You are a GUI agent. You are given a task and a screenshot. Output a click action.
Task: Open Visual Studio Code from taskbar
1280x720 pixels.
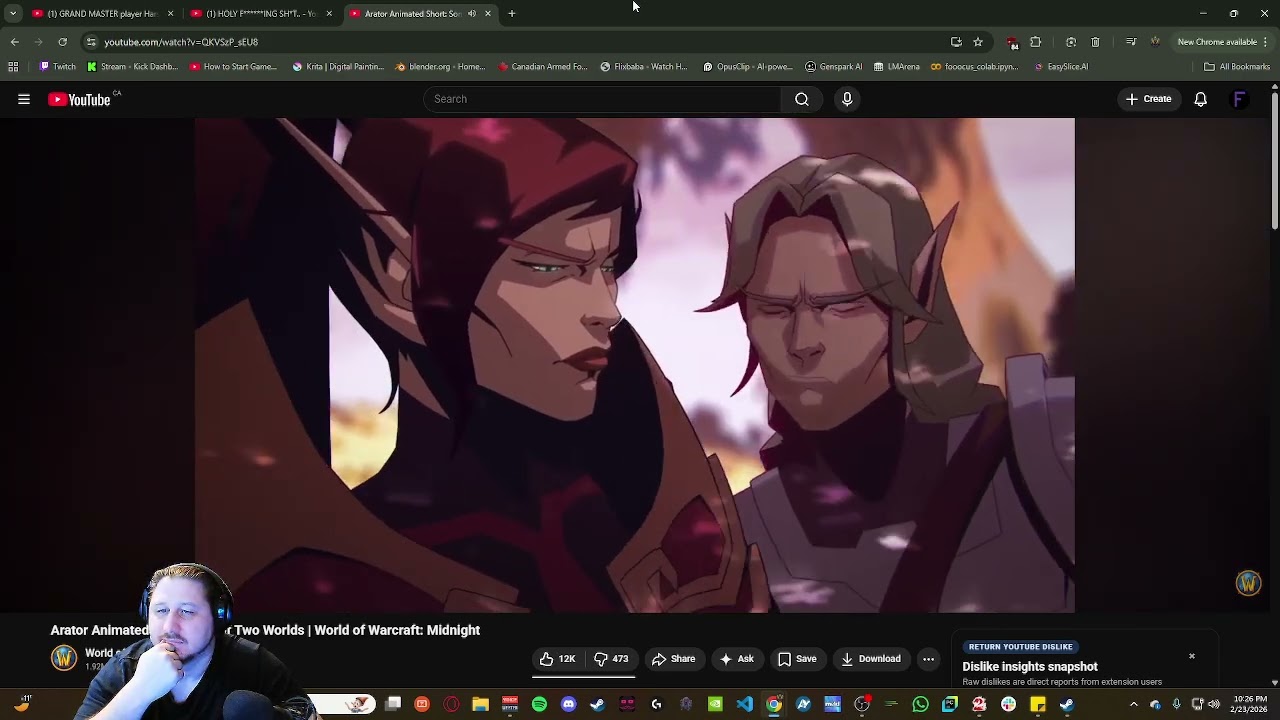click(x=744, y=705)
